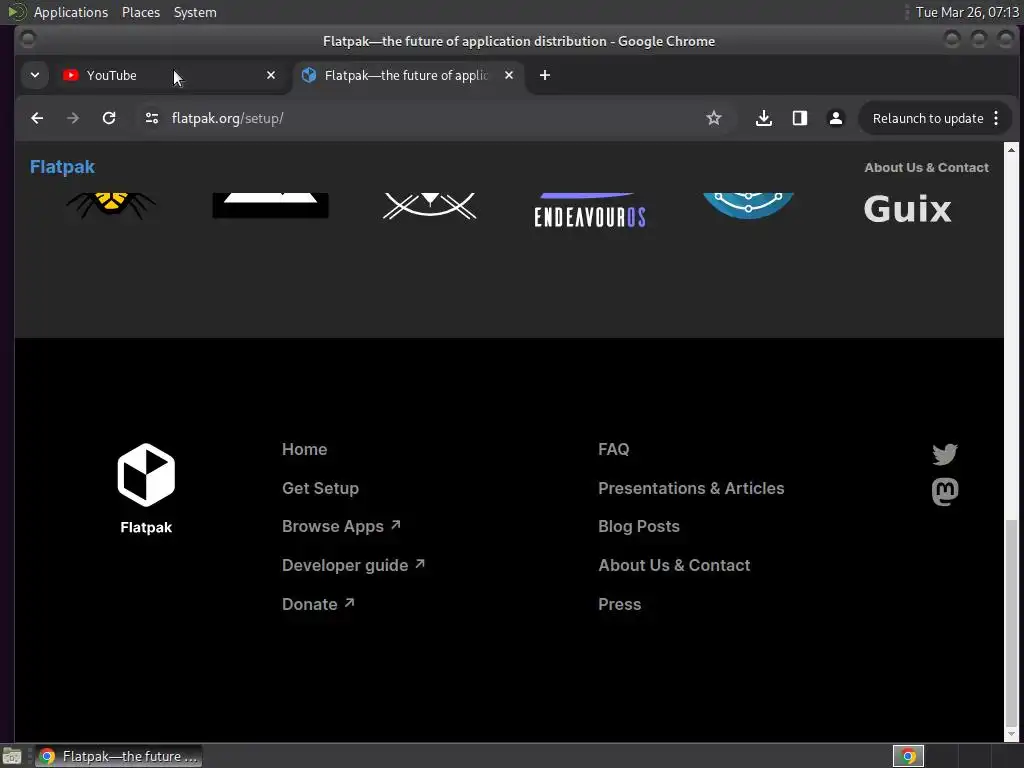The height and width of the screenshot is (768, 1024).
Task: Switch to the YouTube tab
Action: (170, 75)
